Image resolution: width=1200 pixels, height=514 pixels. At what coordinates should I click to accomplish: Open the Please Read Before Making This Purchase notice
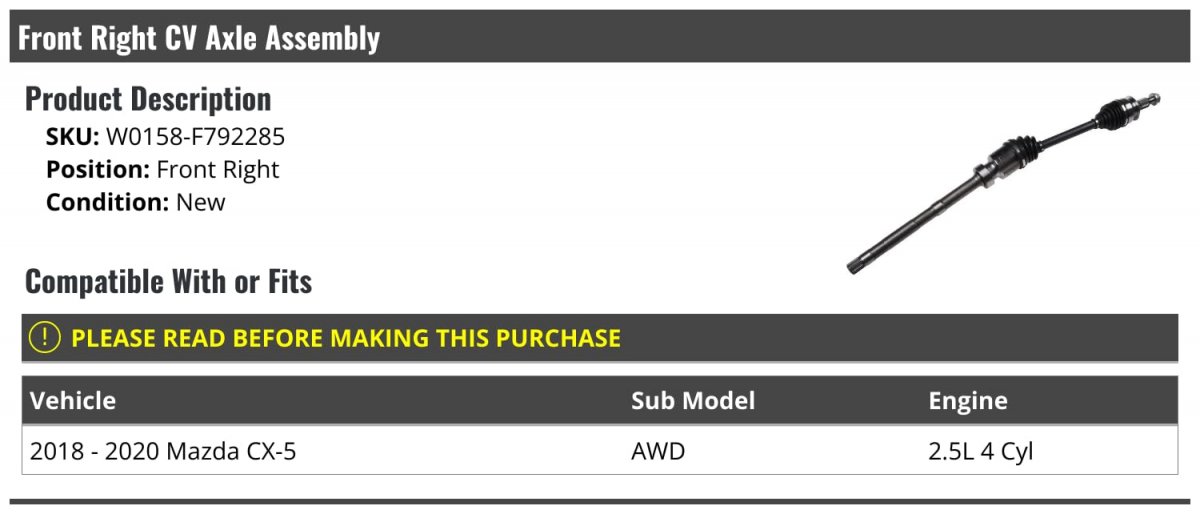point(345,338)
